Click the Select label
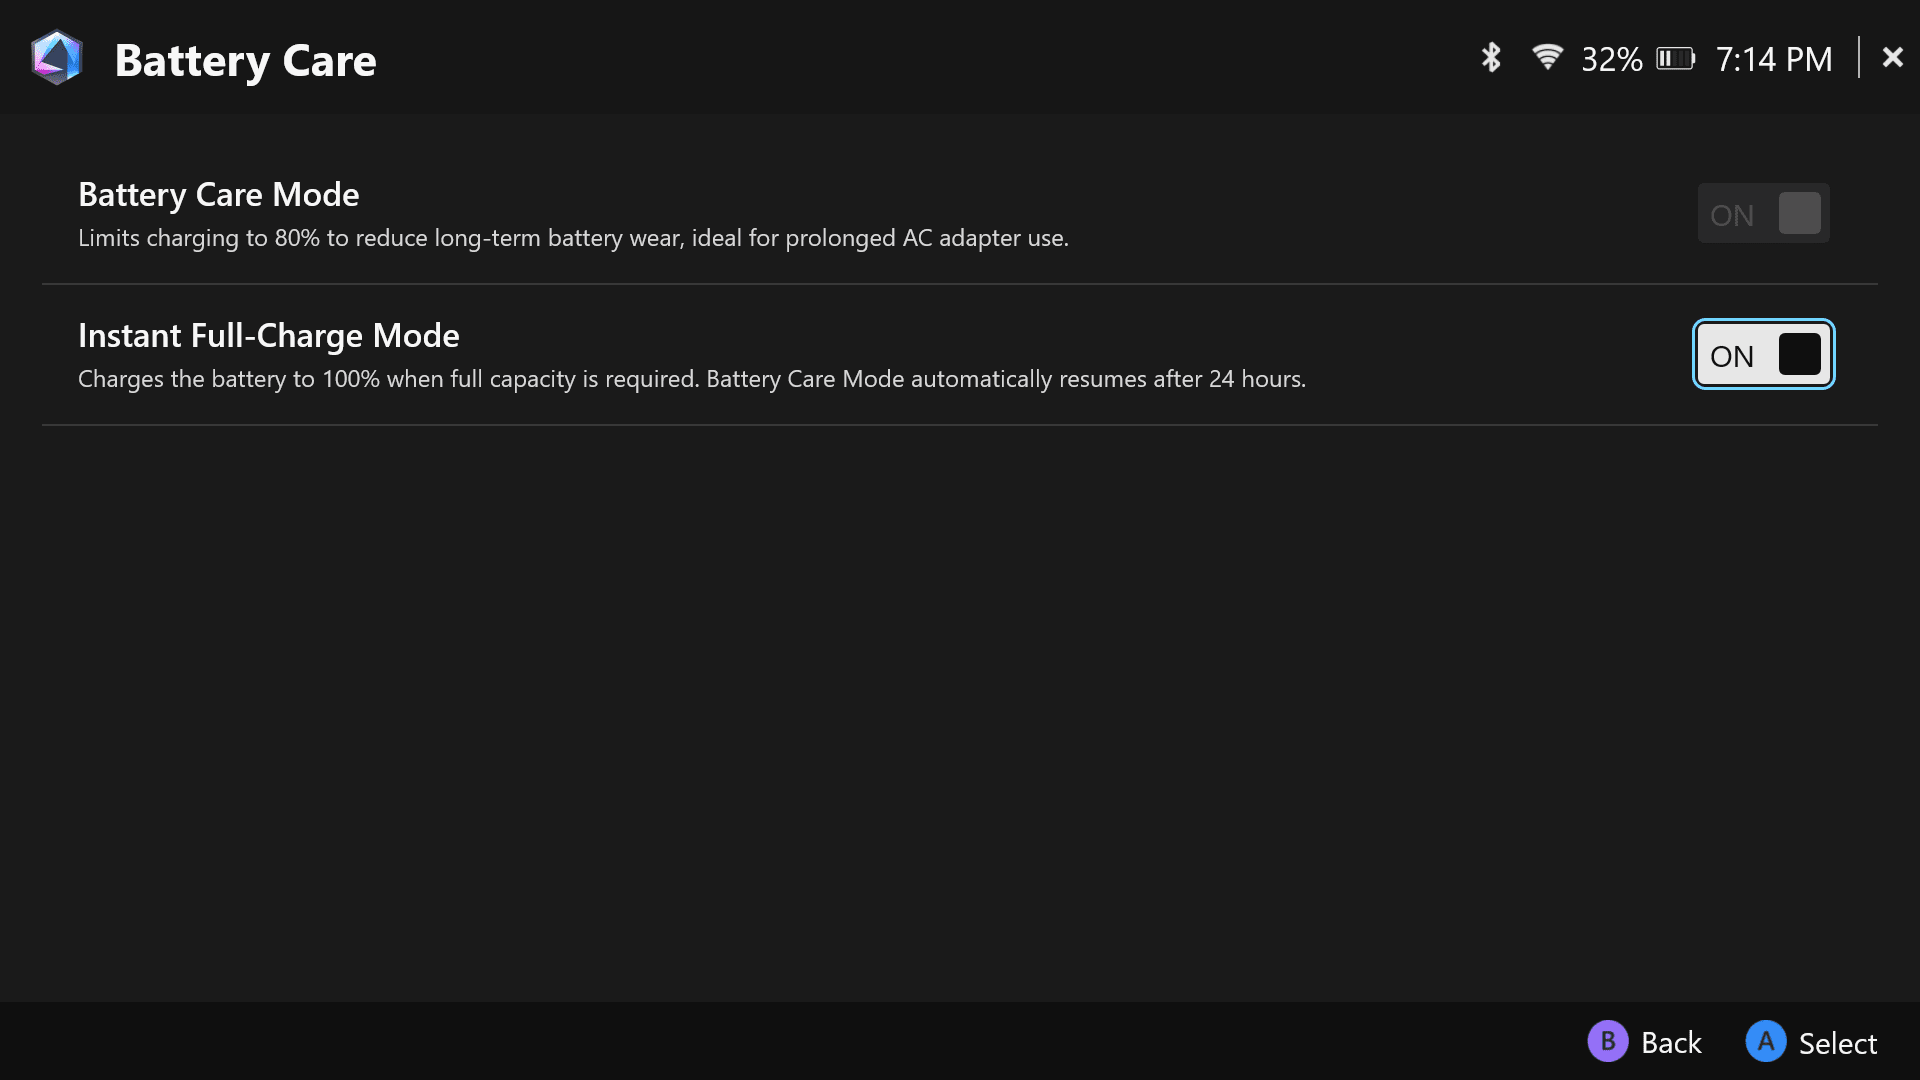Viewport: 1920px width, 1080px height. tap(1837, 1043)
